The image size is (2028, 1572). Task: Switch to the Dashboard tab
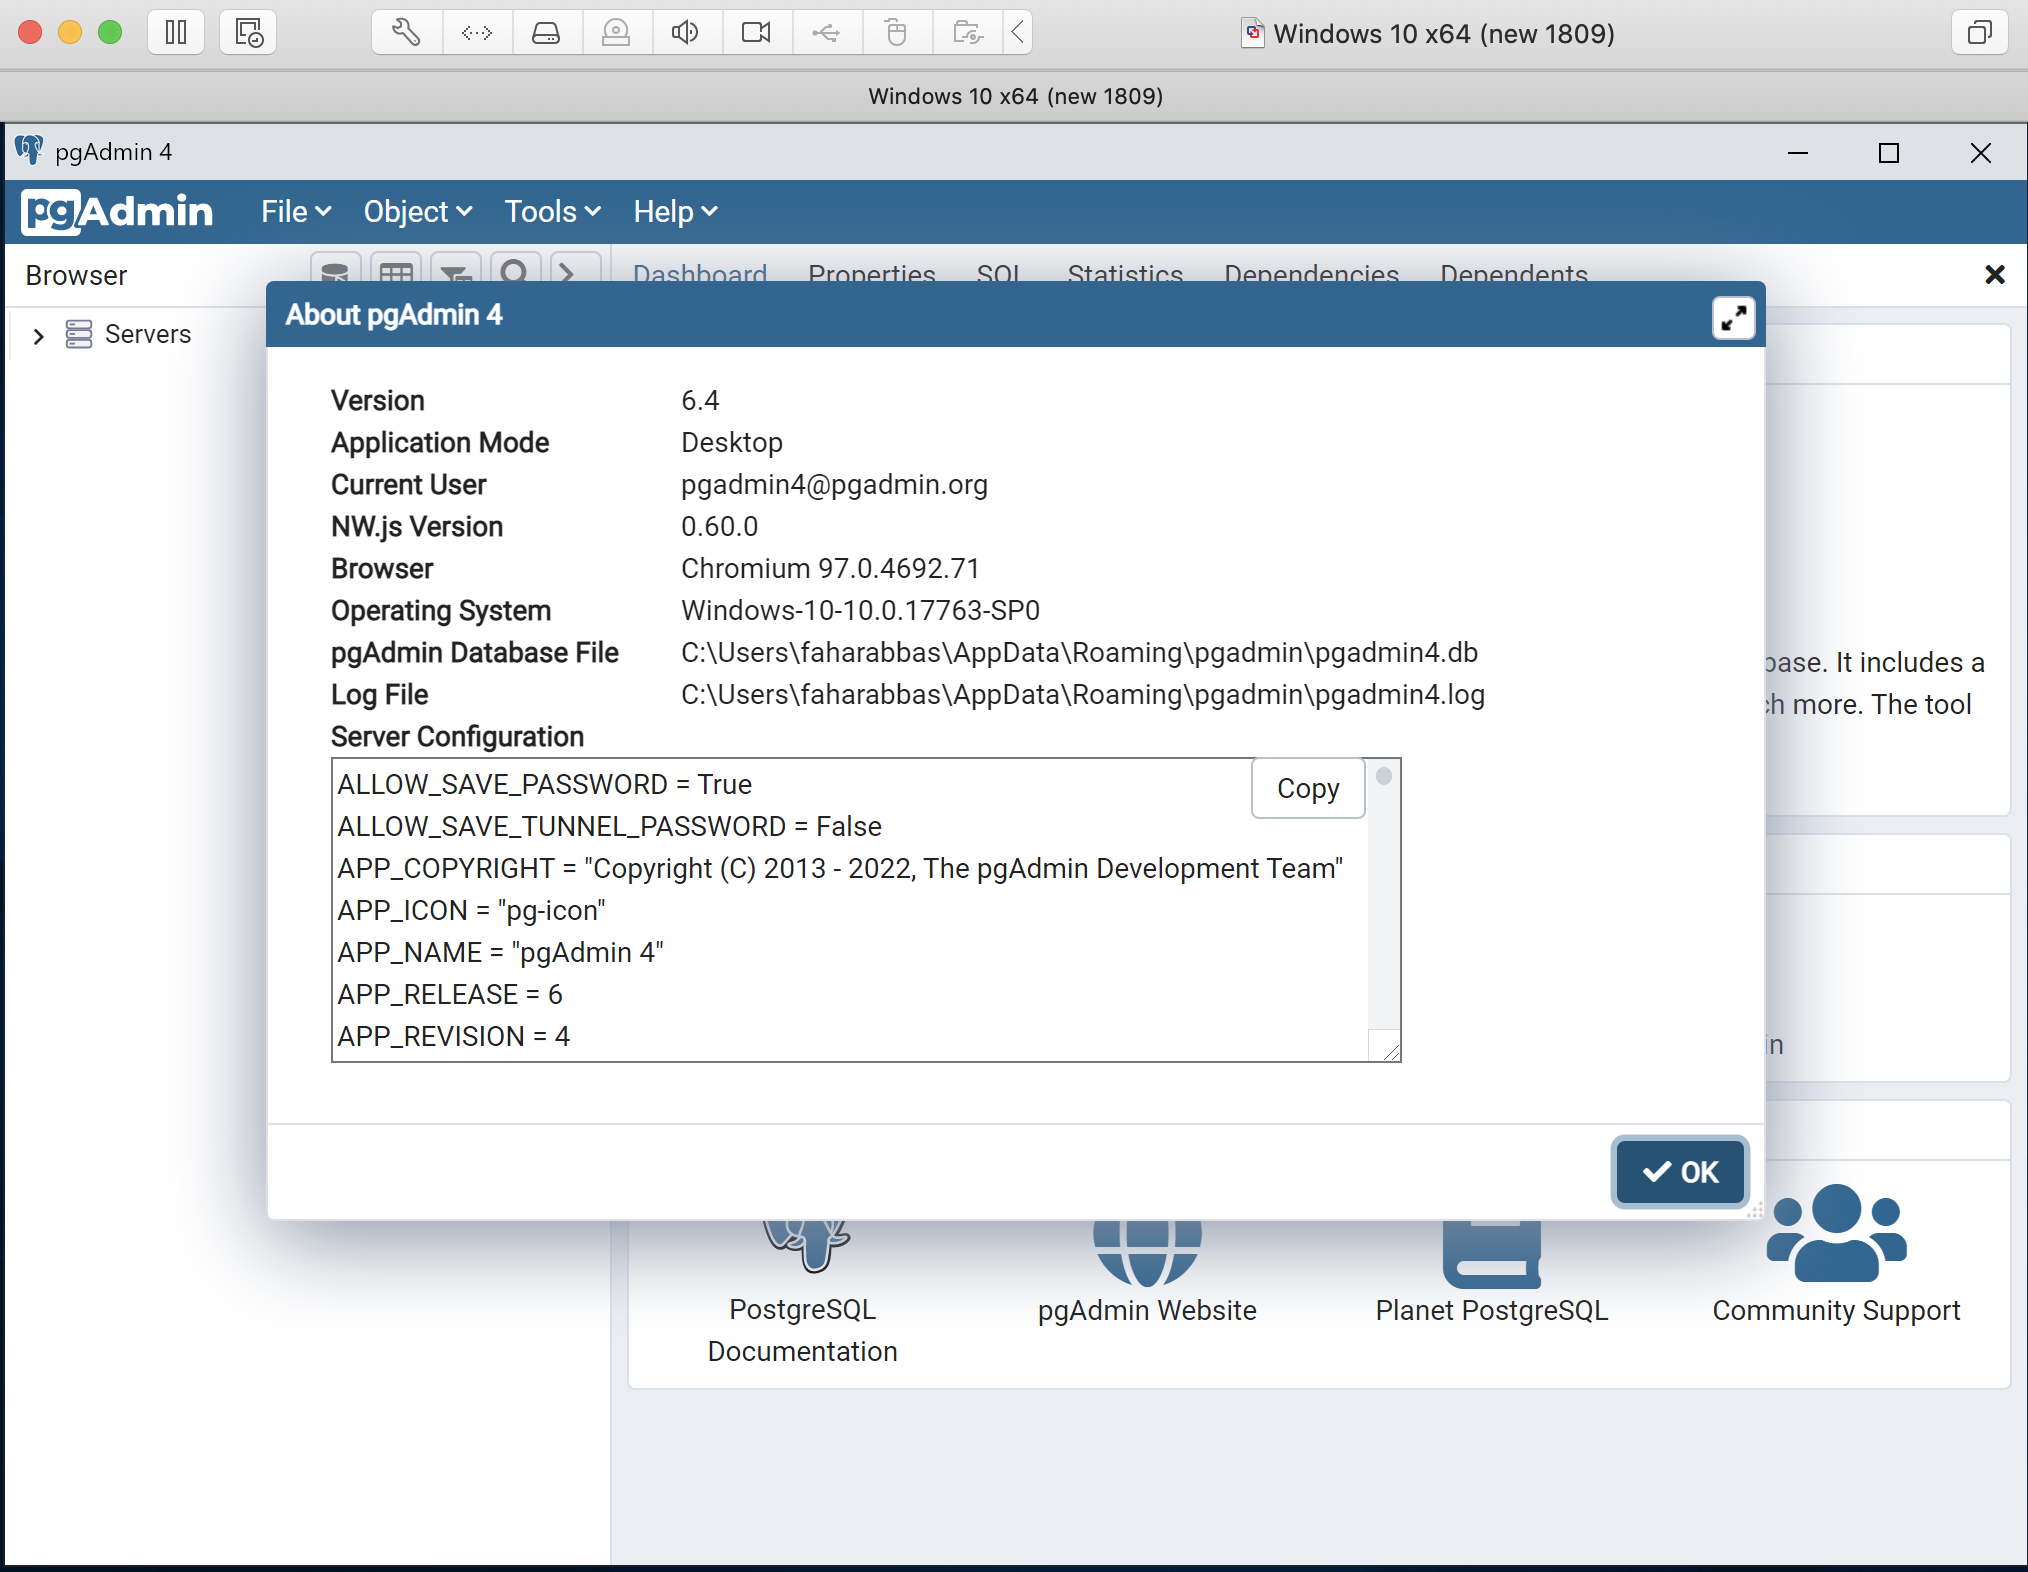[700, 272]
